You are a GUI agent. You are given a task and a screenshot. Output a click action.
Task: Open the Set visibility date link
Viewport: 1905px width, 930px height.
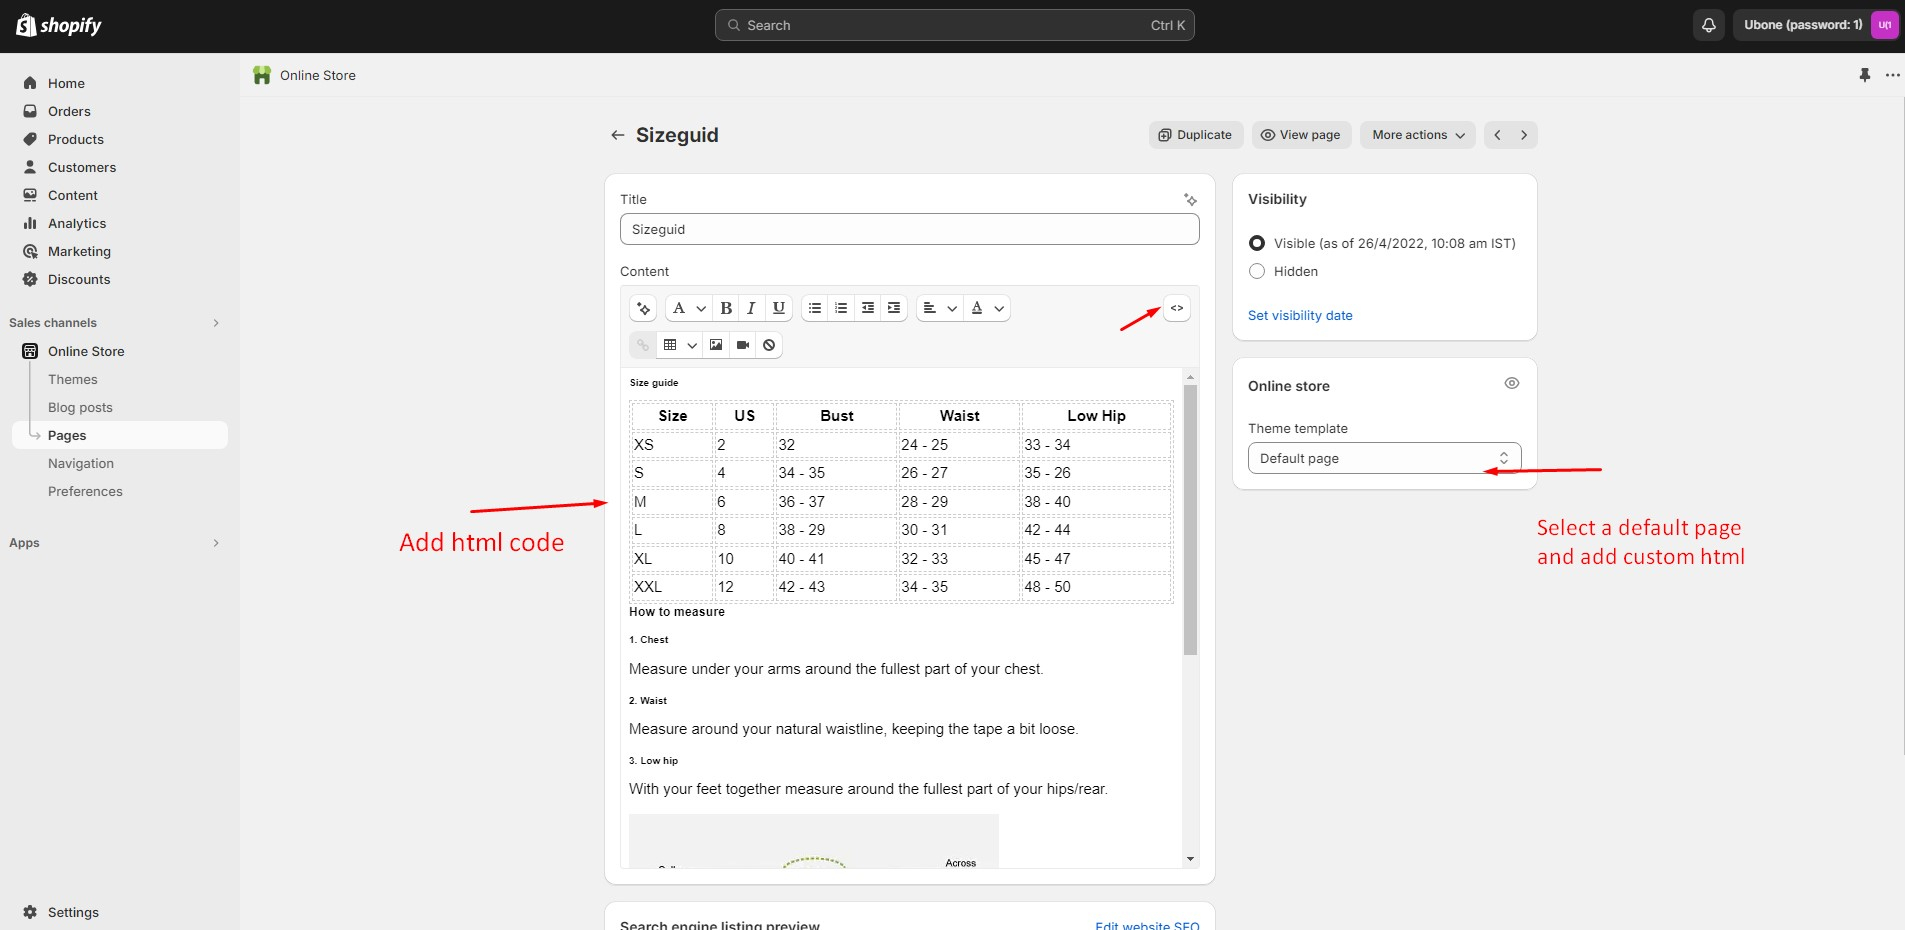click(1299, 315)
